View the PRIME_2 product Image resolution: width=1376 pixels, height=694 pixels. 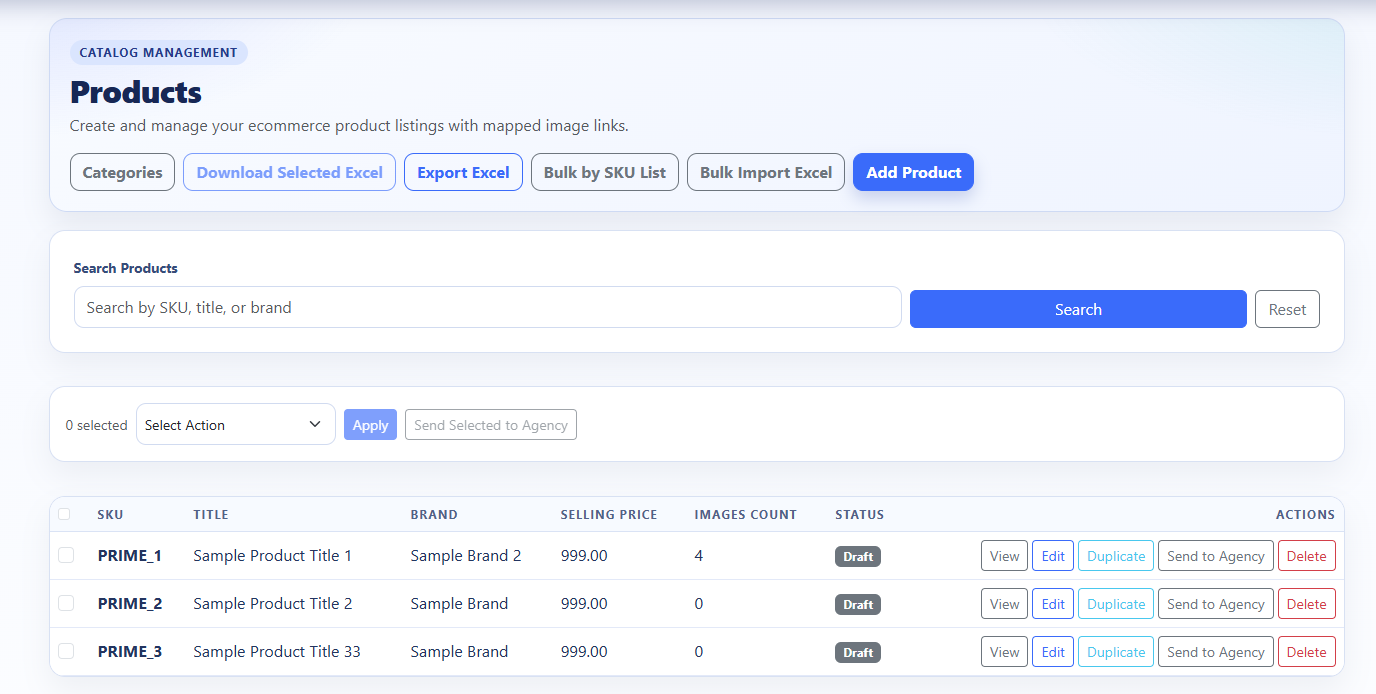tap(1004, 604)
